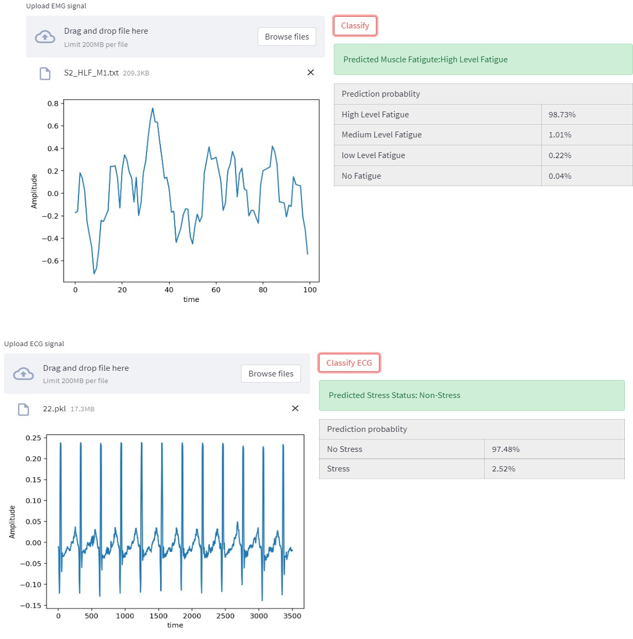Click the No Stress 97.48% table row

point(471,449)
